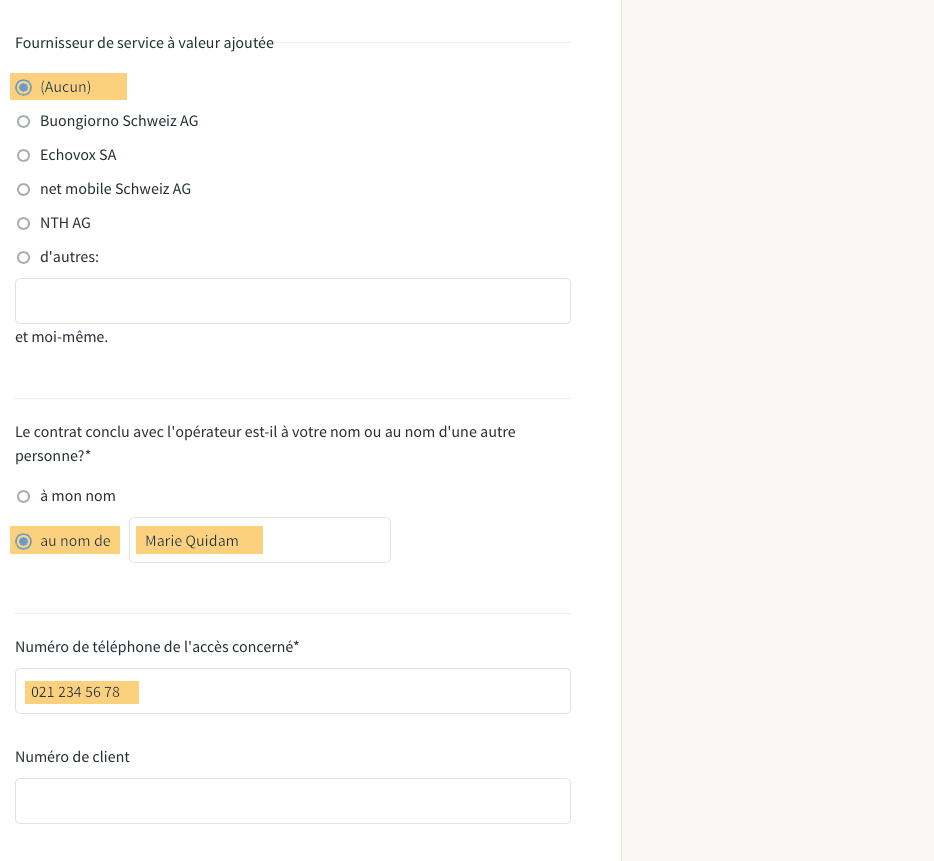Click the Buongiorno Schweiz AG label text
This screenshot has width=934, height=861.
[x=119, y=121]
